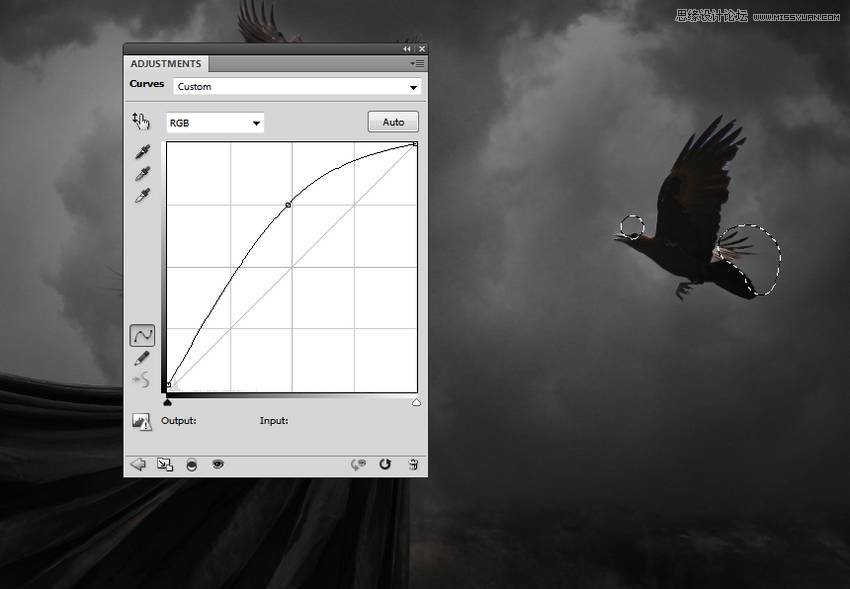Click the white point input slider

[416, 402]
